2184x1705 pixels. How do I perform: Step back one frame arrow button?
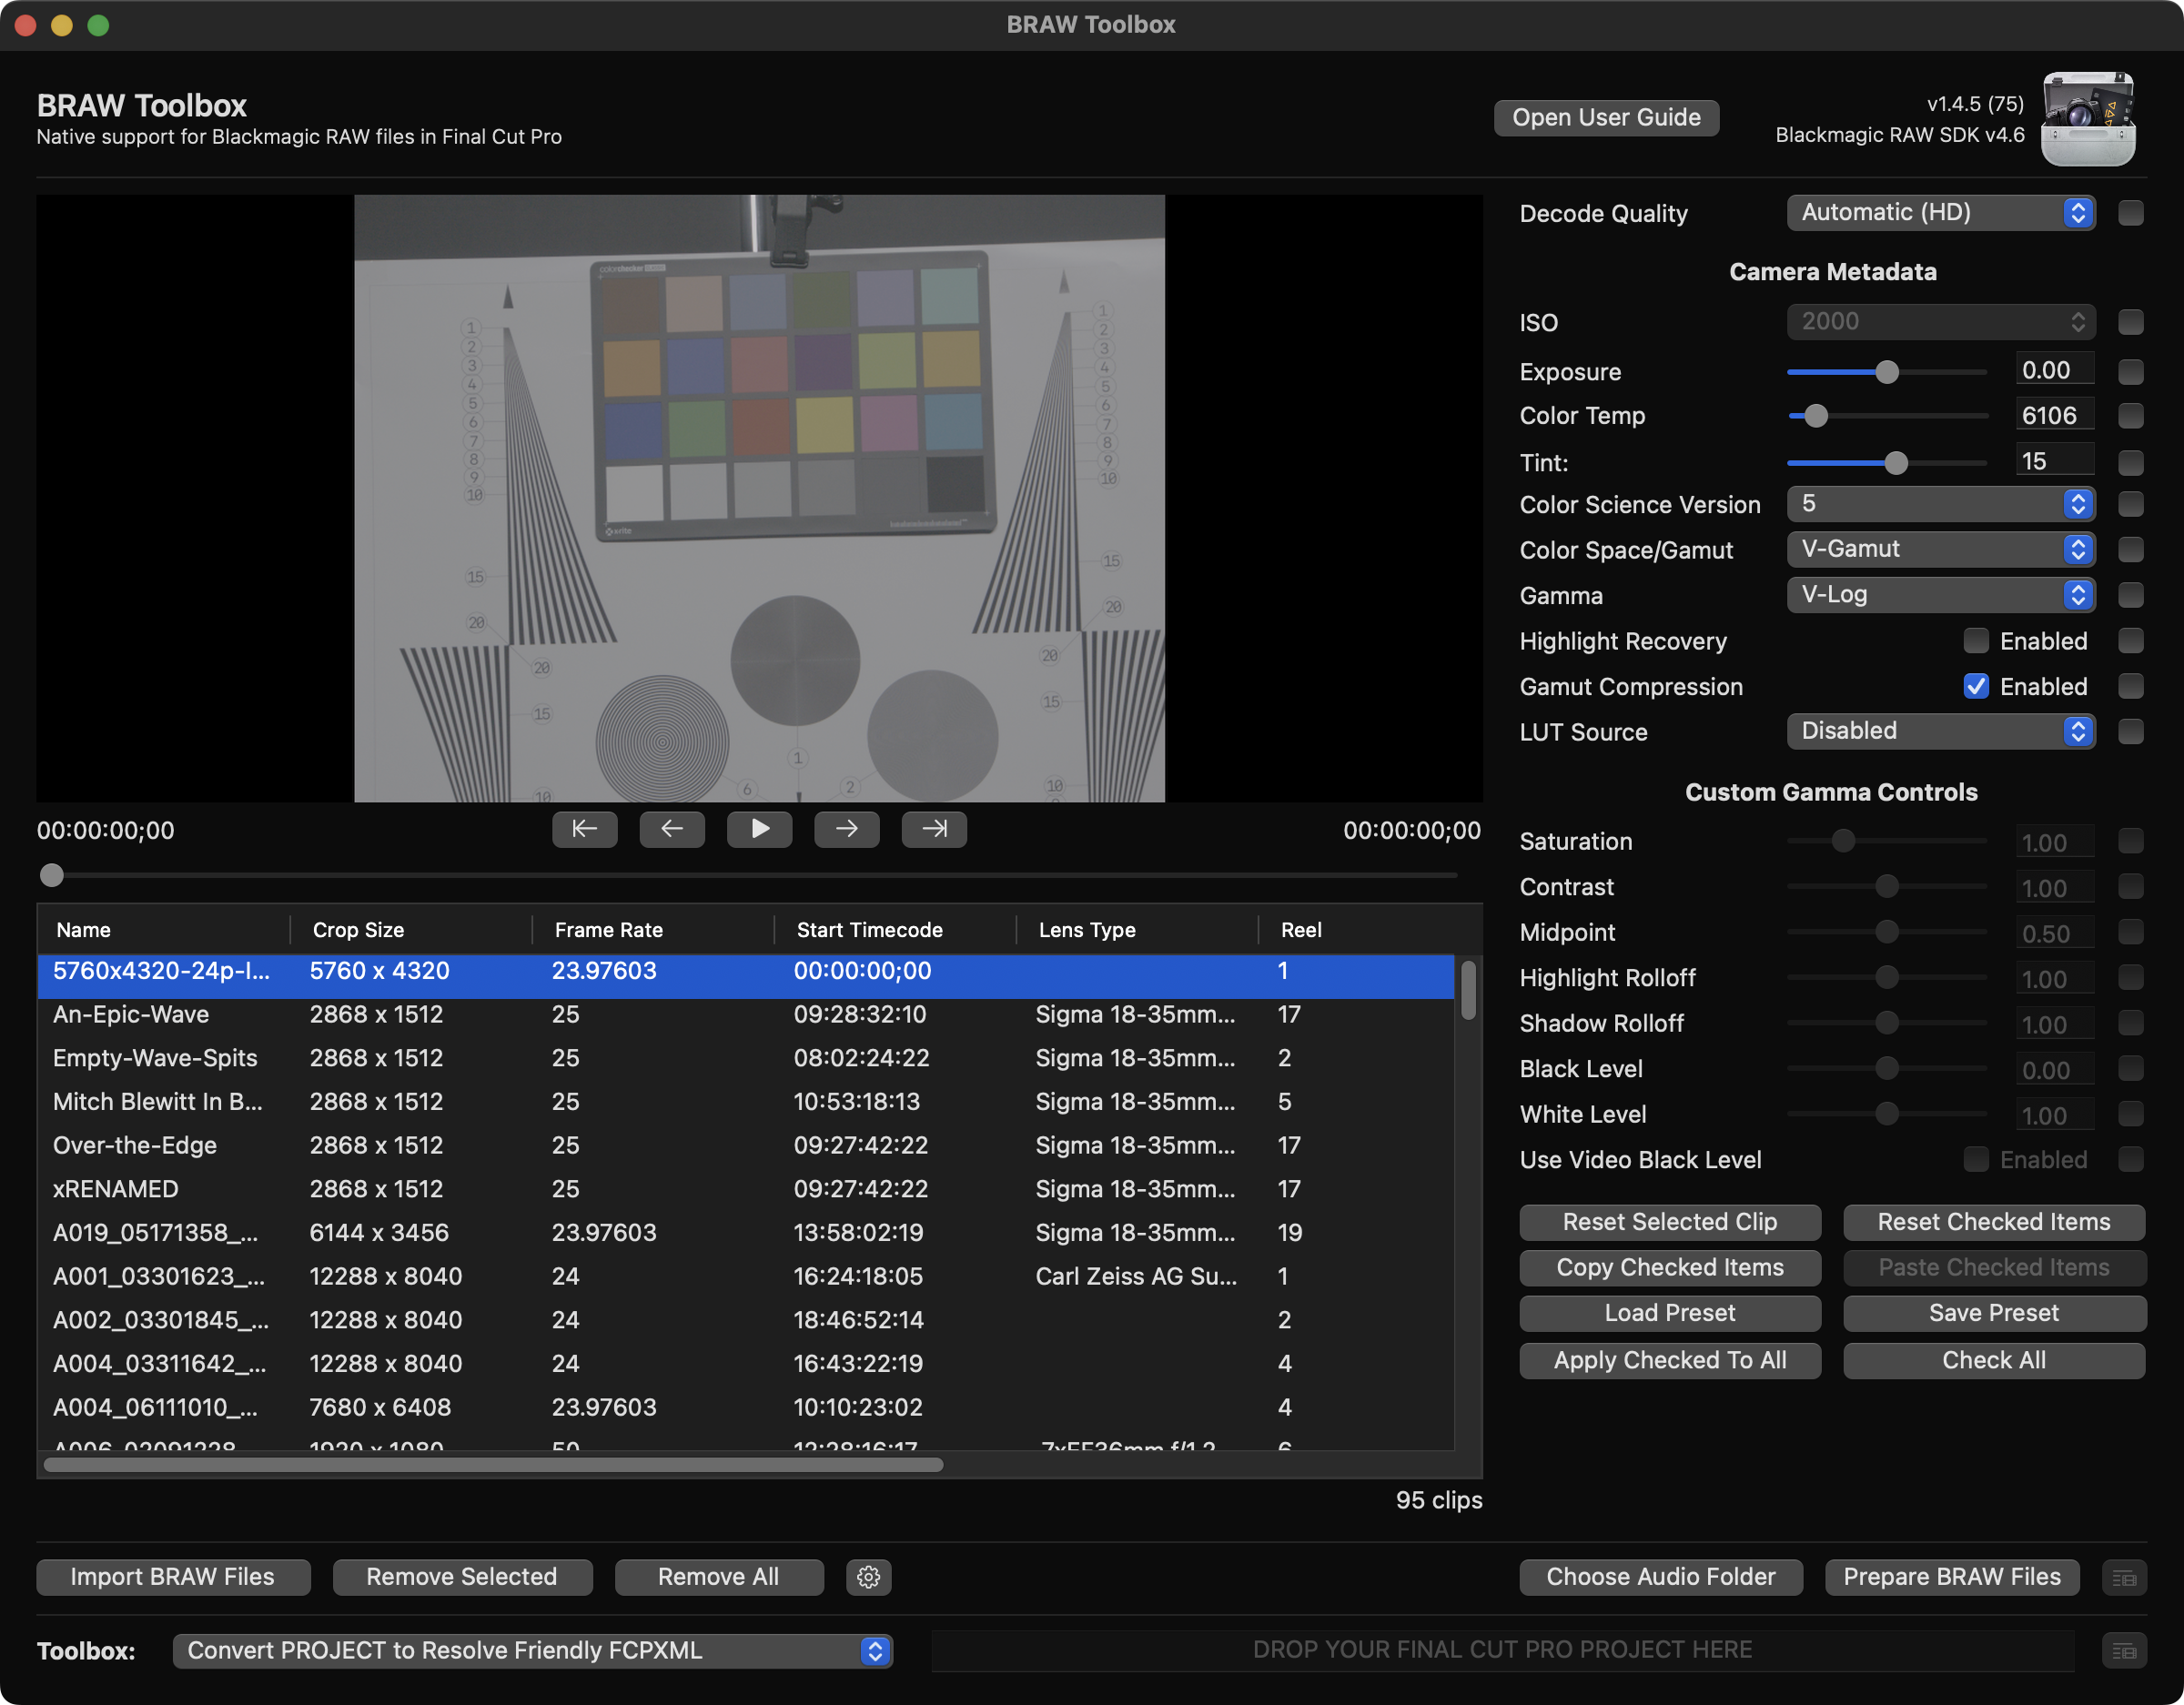[x=672, y=829]
